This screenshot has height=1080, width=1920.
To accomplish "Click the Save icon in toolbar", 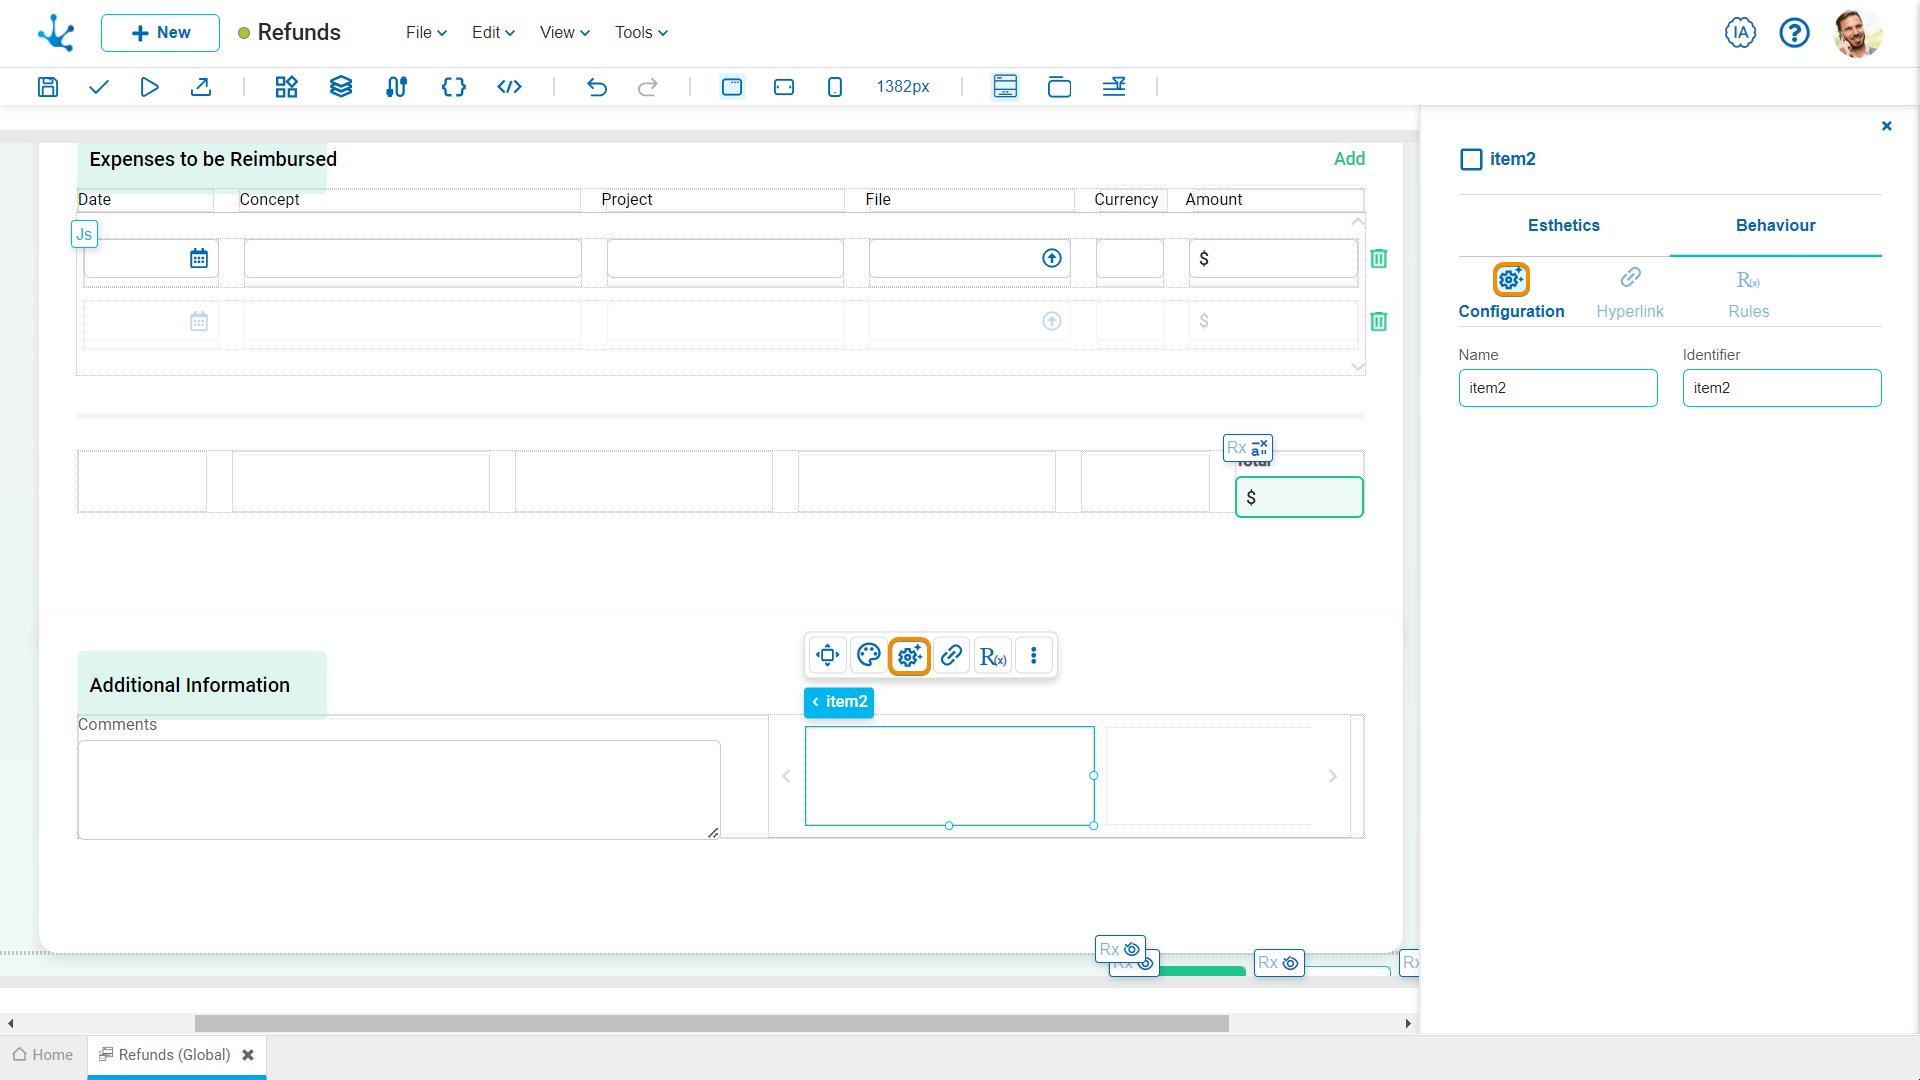I will 47,87.
